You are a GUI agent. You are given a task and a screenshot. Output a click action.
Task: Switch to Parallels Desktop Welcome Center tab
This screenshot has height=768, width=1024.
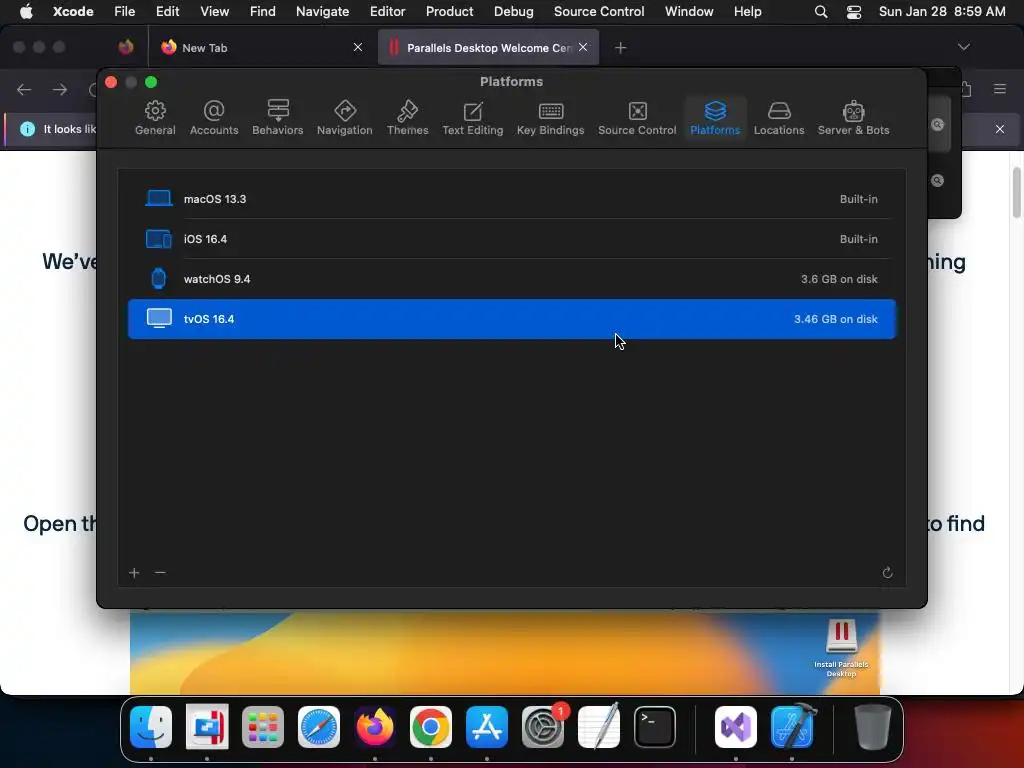pyautogui.click(x=488, y=48)
